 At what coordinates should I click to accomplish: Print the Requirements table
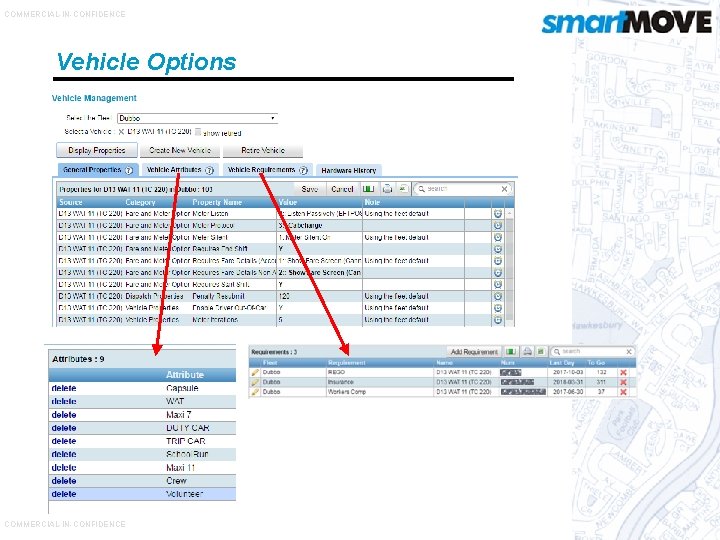(528, 352)
